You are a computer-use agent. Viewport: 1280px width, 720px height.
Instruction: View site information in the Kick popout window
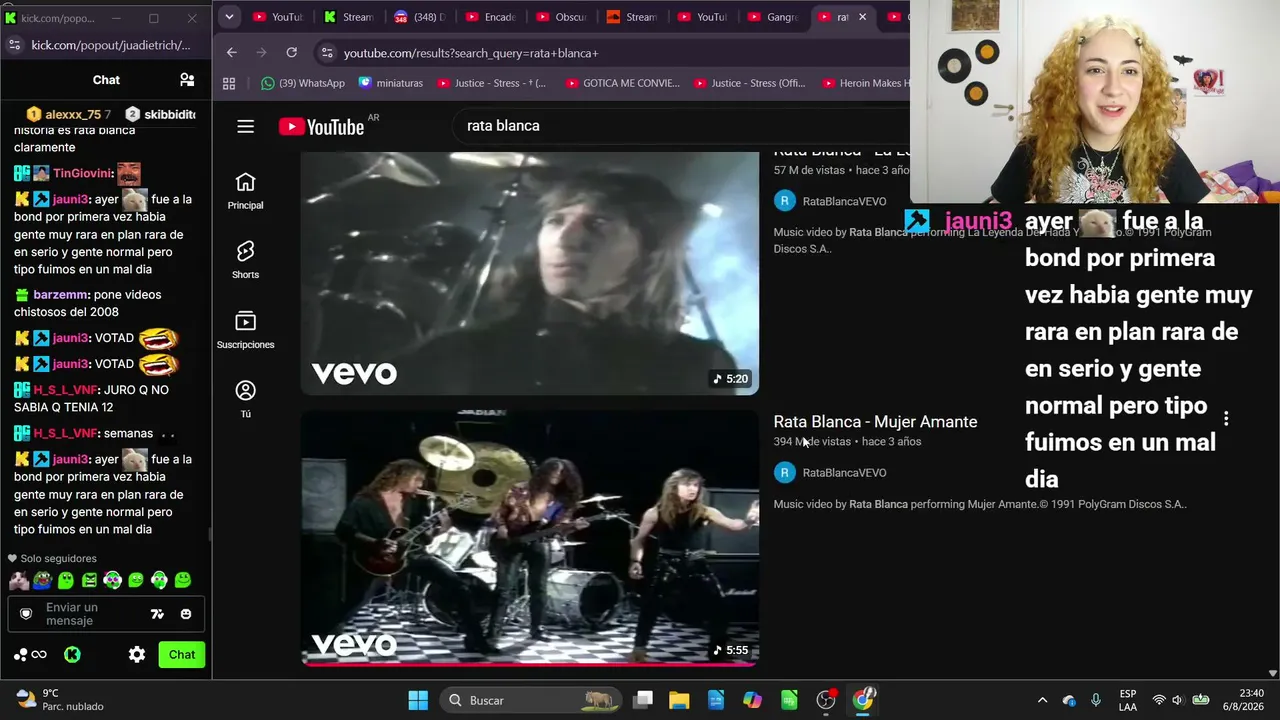[14, 45]
